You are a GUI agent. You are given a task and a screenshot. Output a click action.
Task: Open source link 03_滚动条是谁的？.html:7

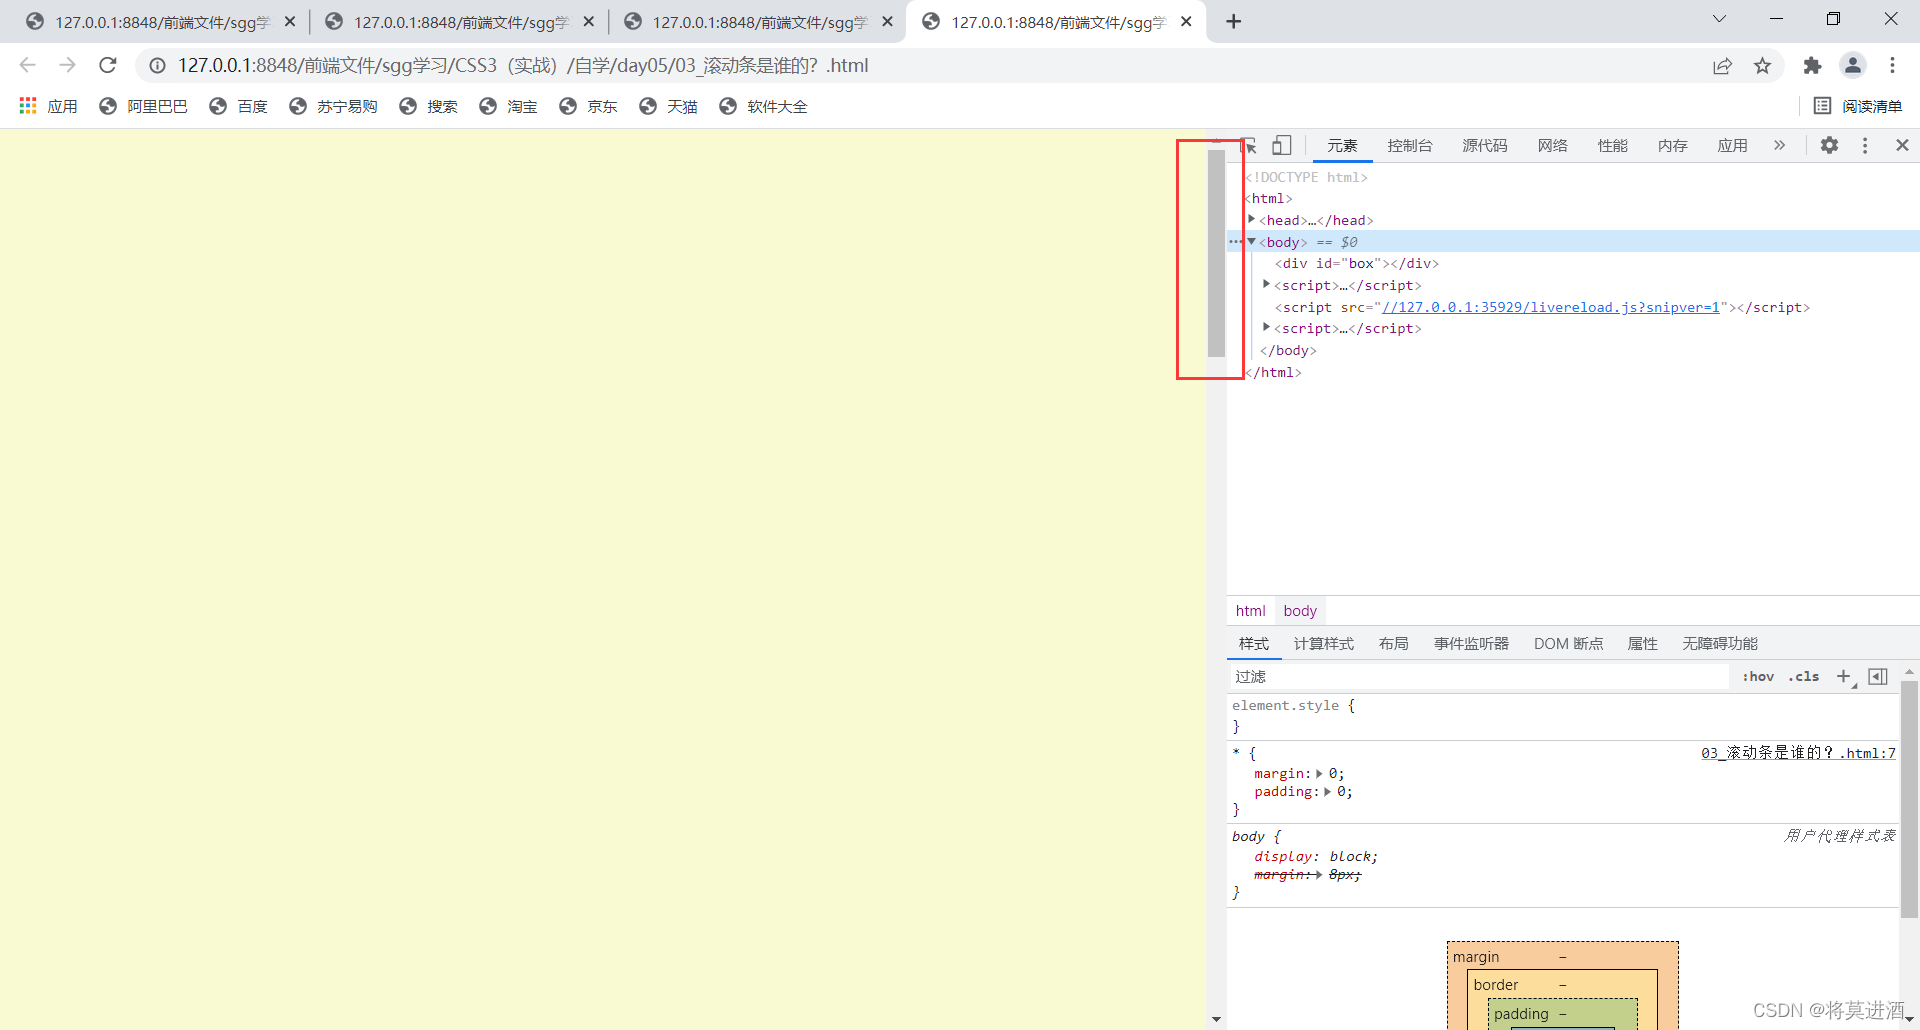[1798, 753]
